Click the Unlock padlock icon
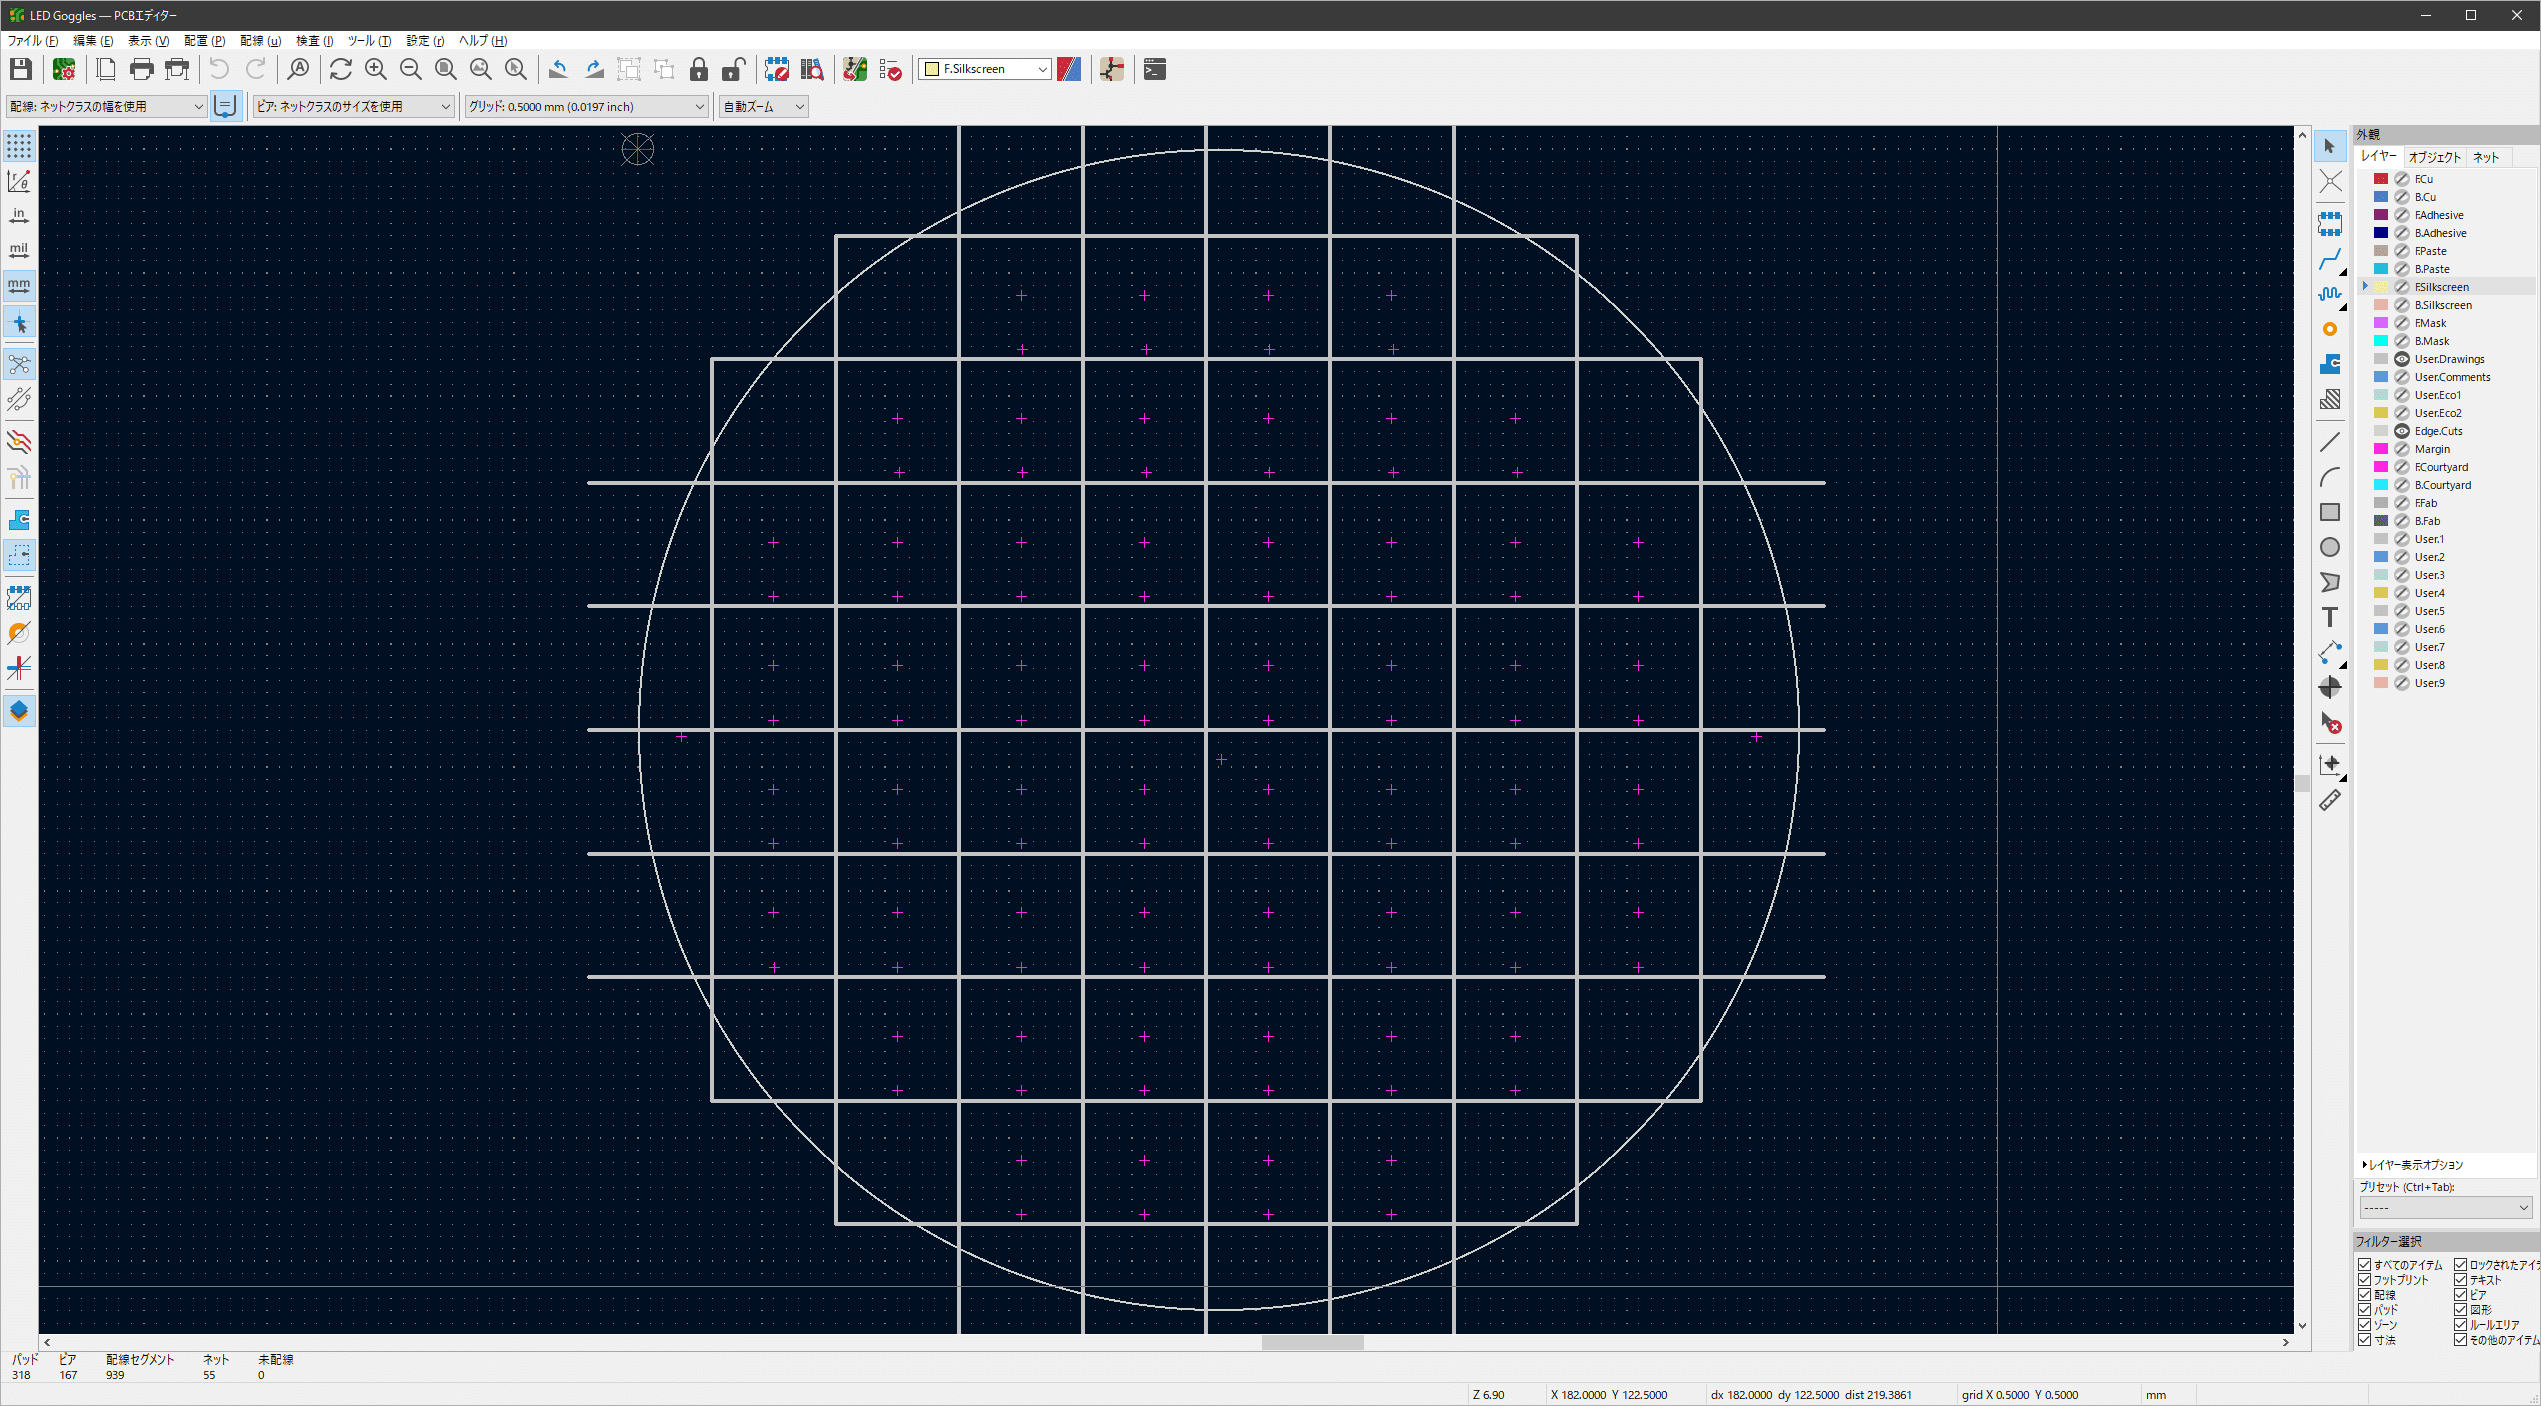Screen dimensions: 2541x1406 [x=734, y=69]
